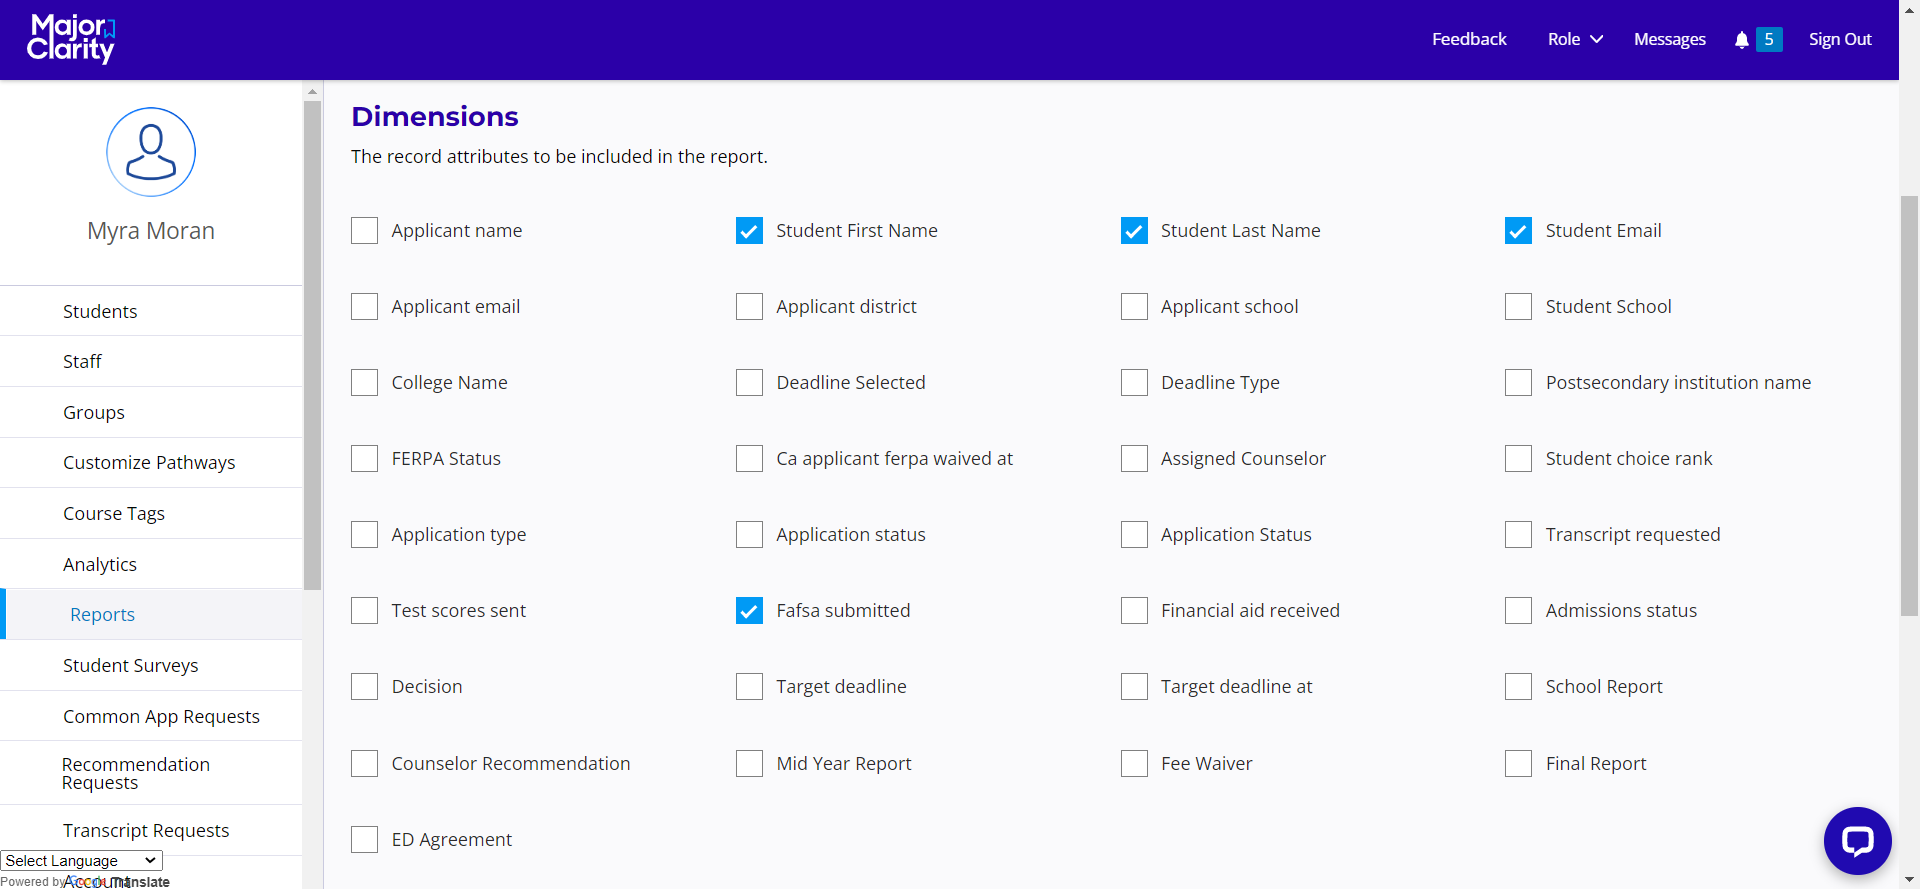Check the ED Agreement checkbox
The width and height of the screenshot is (1920, 889).
pyautogui.click(x=365, y=840)
